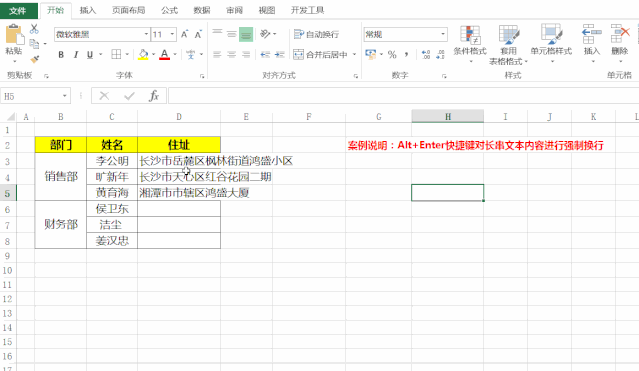Decrease decimal places
Image resolution: width=639 pixels, height=371 pixels.
(x=440, y=54)
